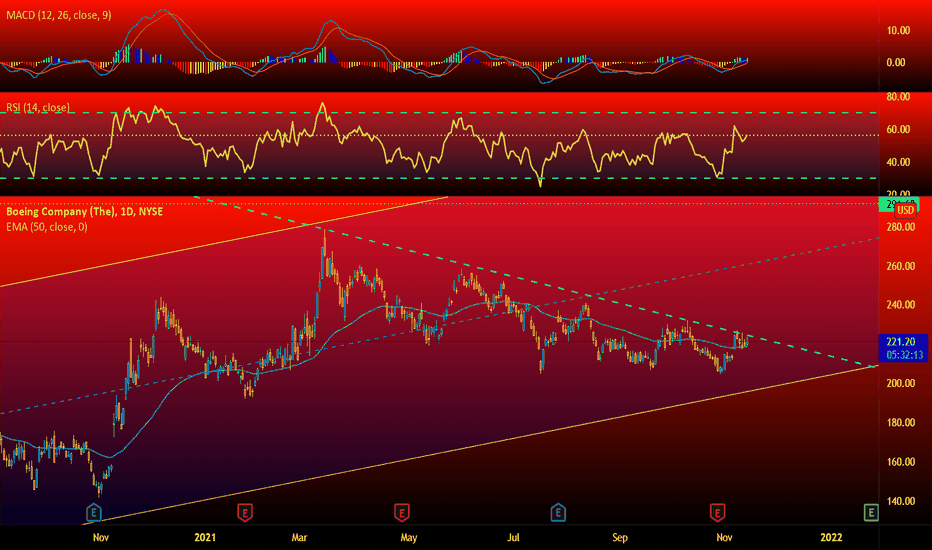Select the MACD (12, 26, close, 9) legend

(x=58, y=15)
